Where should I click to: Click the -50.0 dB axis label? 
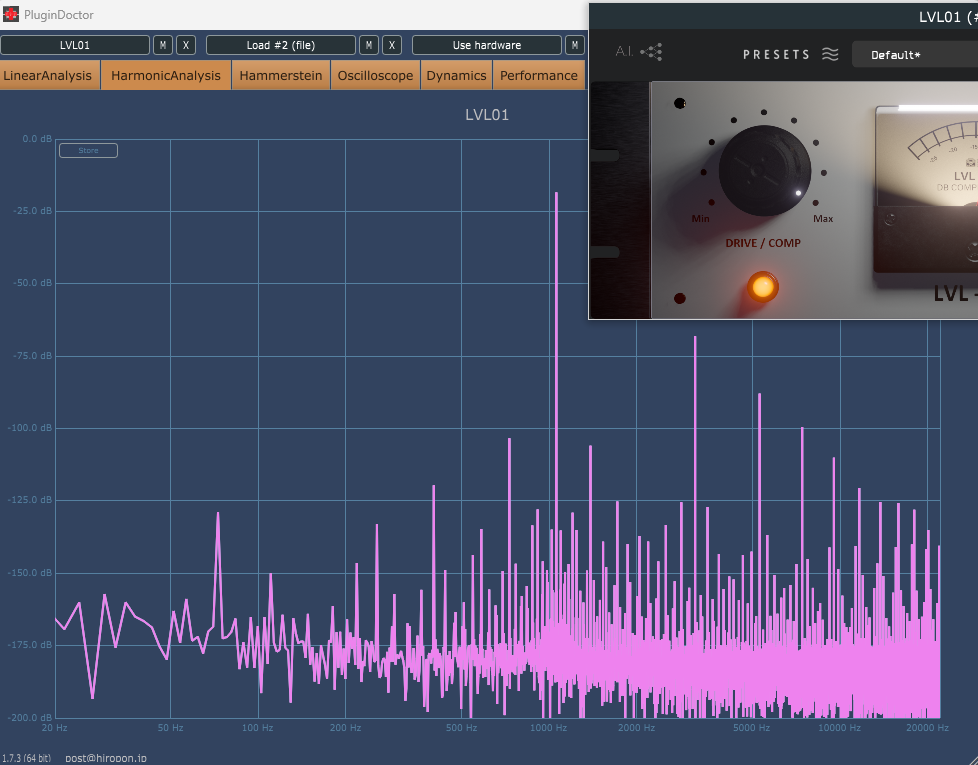[32, 282]
